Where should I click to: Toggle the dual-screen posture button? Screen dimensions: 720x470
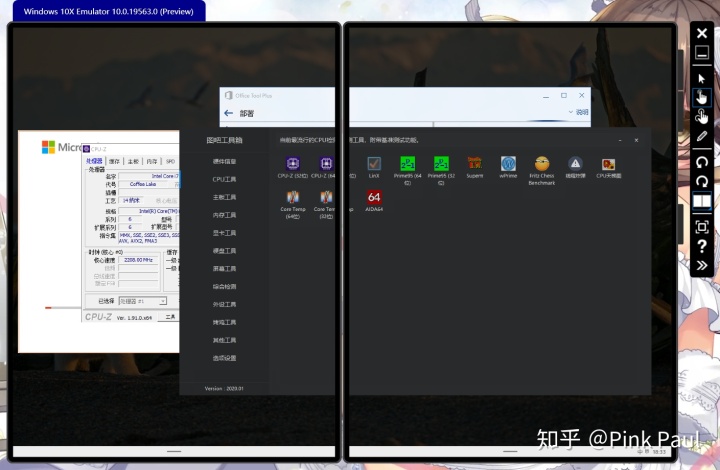pos(702,201)
